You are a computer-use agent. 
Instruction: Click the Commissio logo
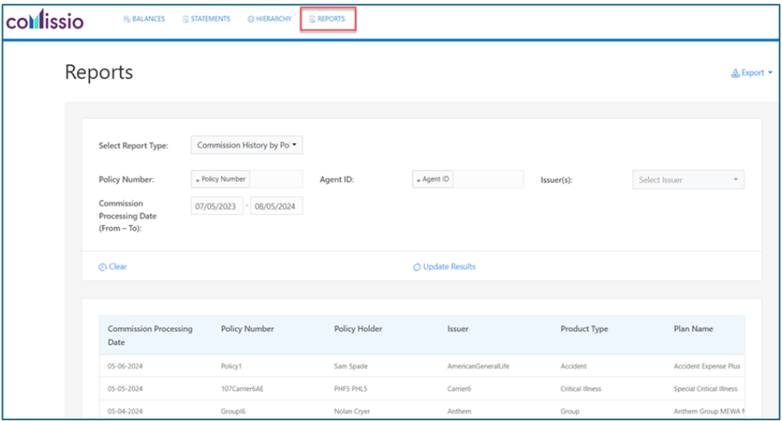45,19
